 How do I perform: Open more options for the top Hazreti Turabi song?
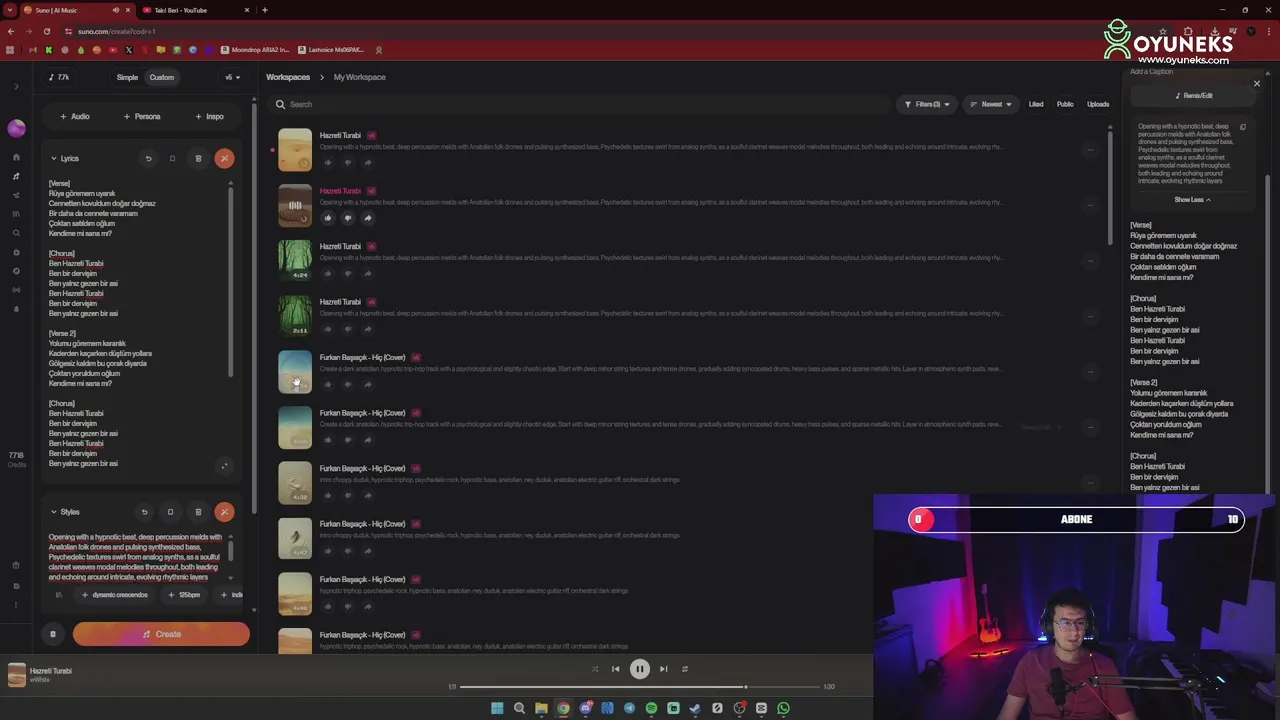[x=1090, y=150]
